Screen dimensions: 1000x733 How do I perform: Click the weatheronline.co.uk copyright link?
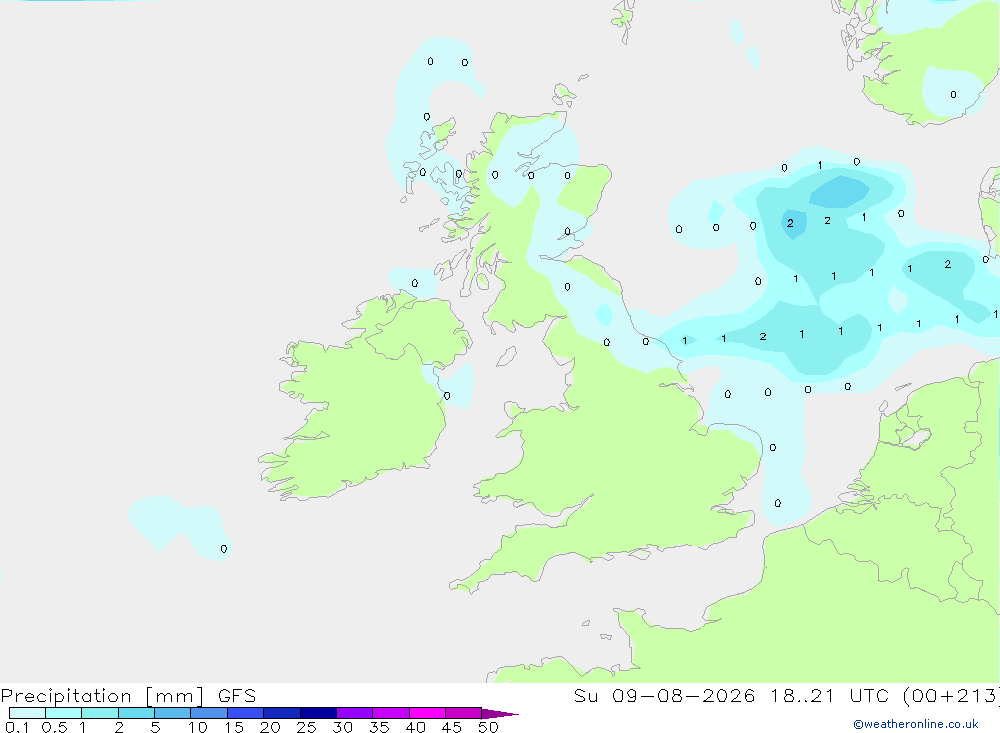click(x=915, y=724)
